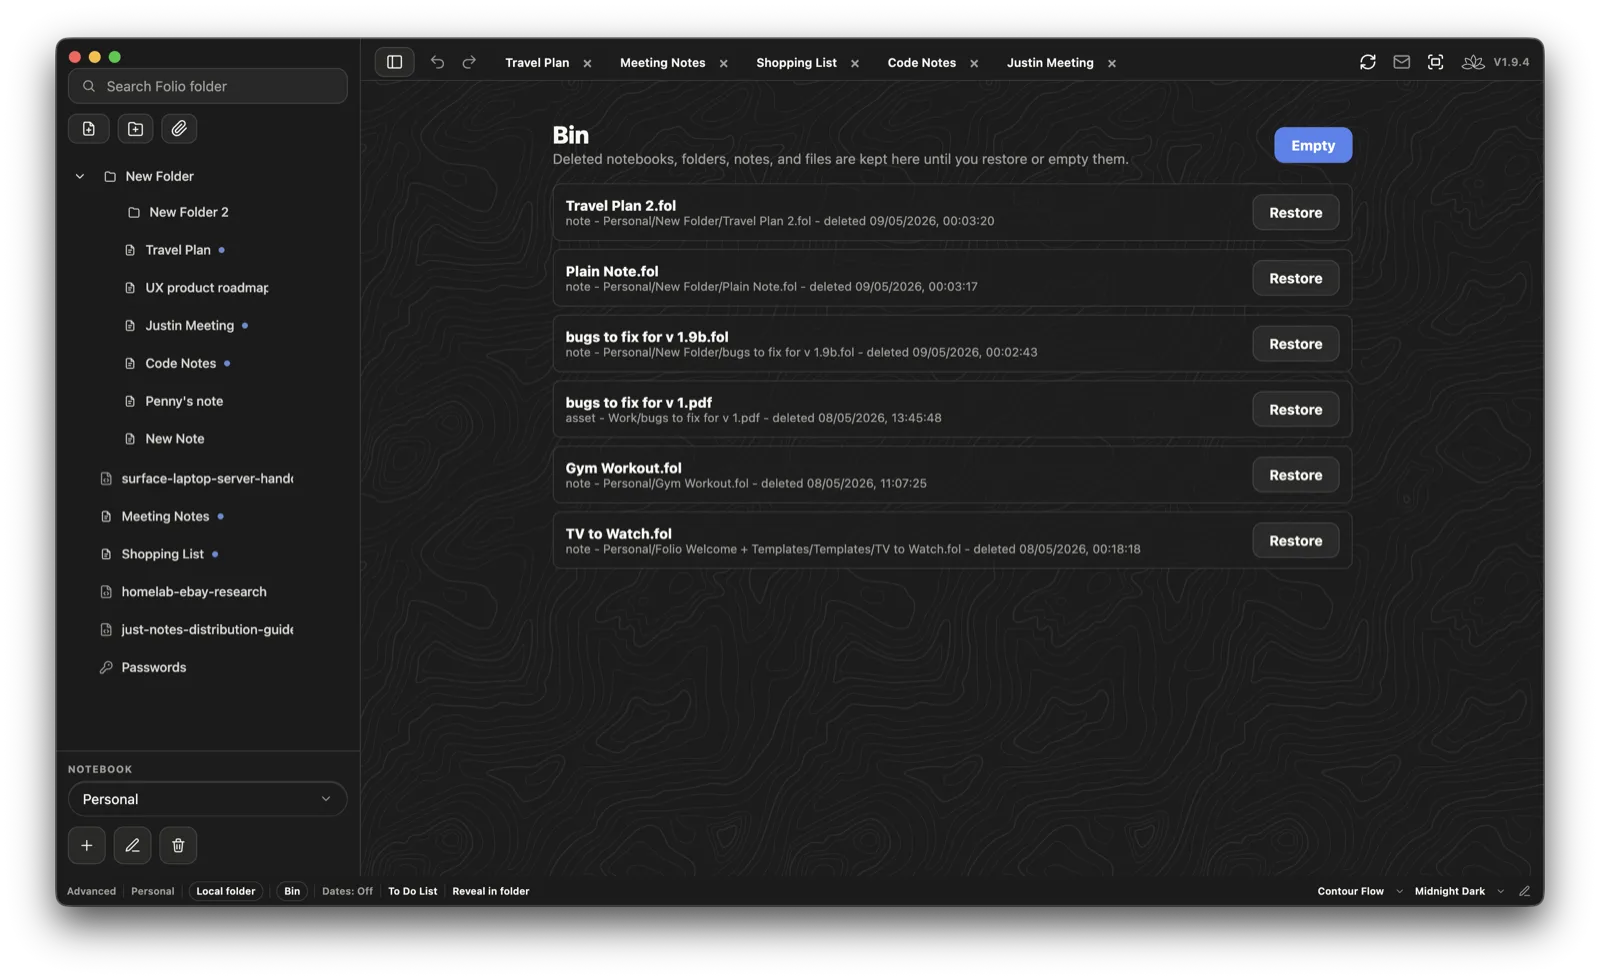Open the Midnight Dark theme dropdown
Image resolution: width=1600 pixels, height=980 pixels.
[1459, 891]
